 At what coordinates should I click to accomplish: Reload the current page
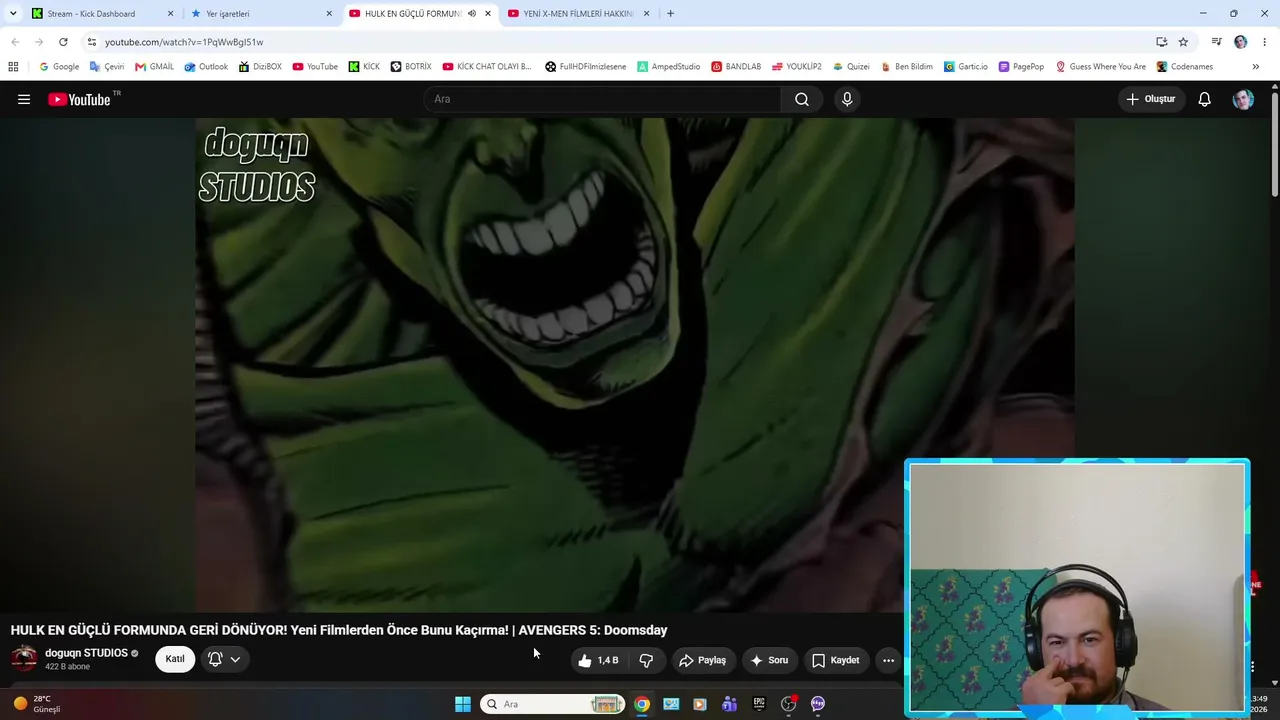pyautogui.click(x=63, y=42)
